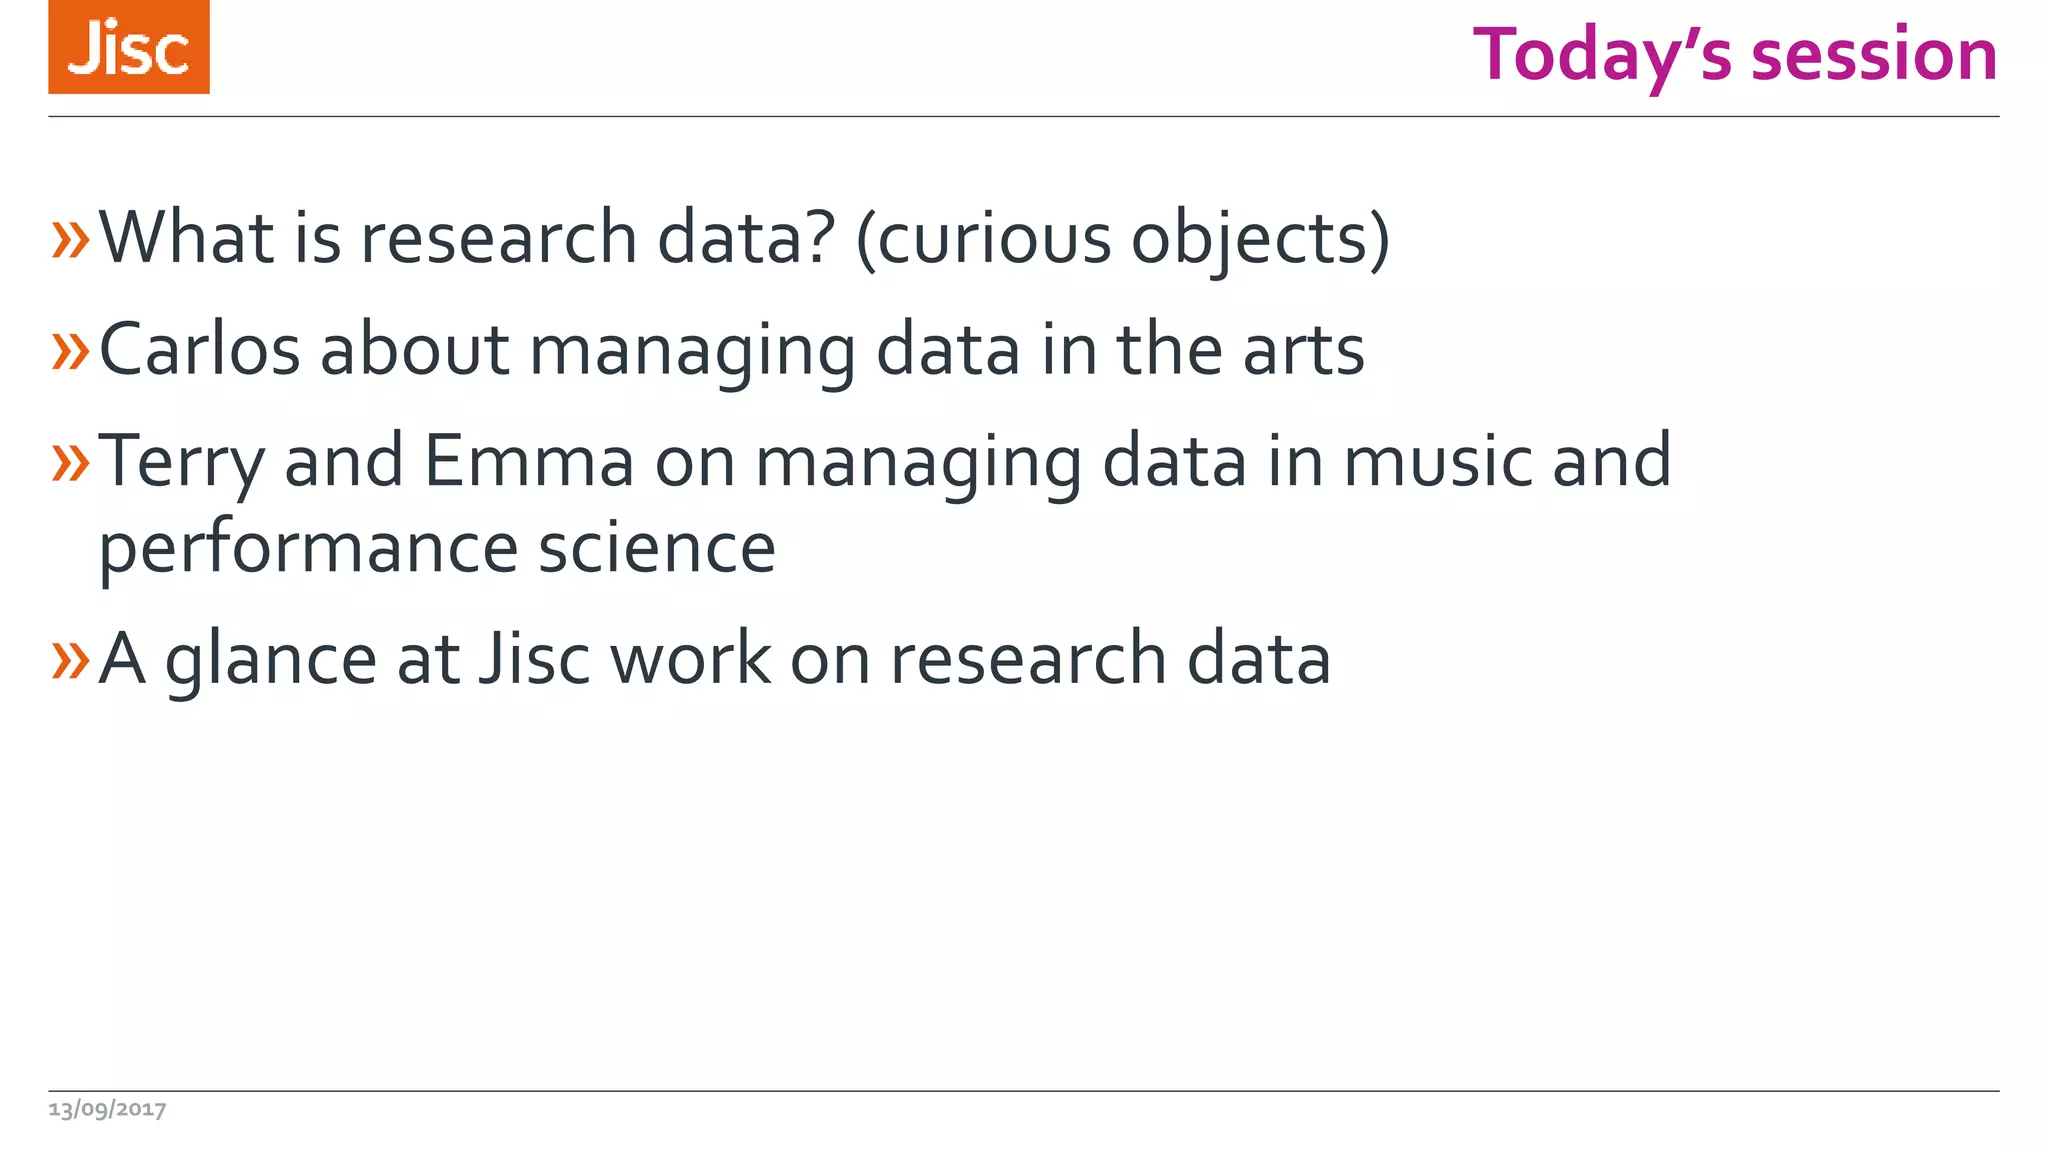The width and height of the screenshot is (2048, 1152).
Task: Click 'A glance at' in the last bullet
Action: 279,659
